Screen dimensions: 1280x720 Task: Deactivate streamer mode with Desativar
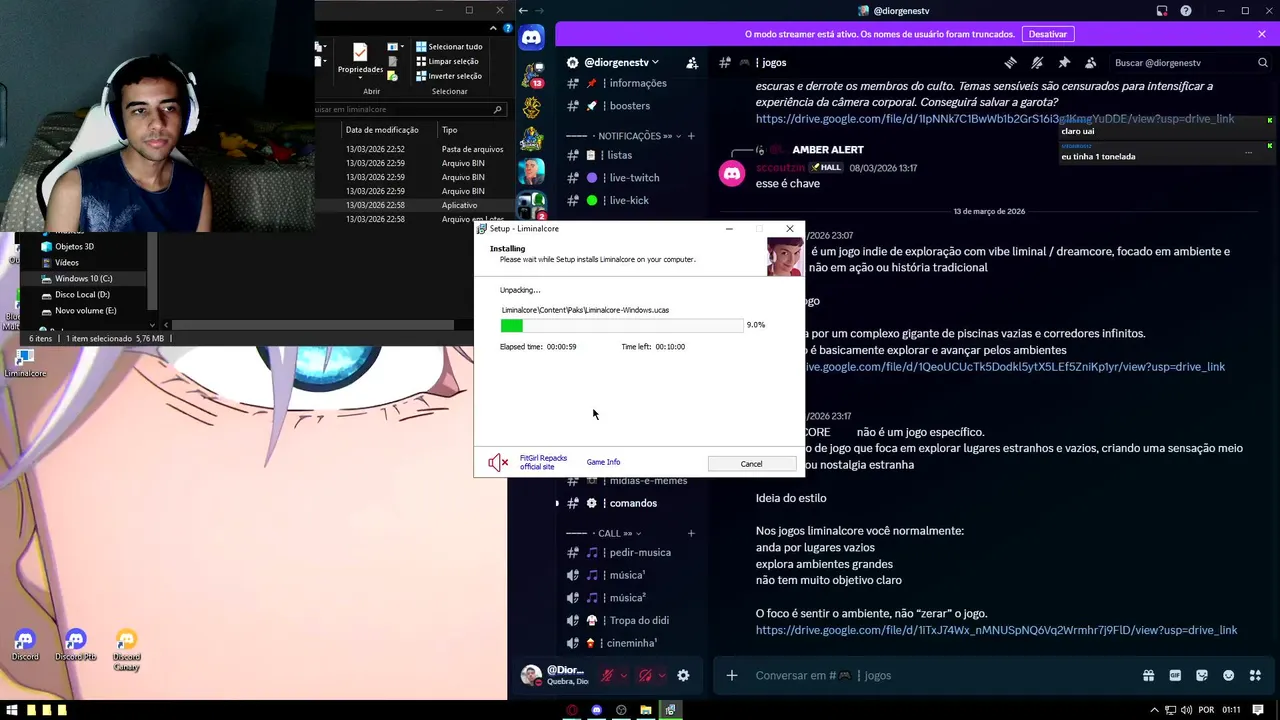pyautogui.click(x=1047, y=34)
